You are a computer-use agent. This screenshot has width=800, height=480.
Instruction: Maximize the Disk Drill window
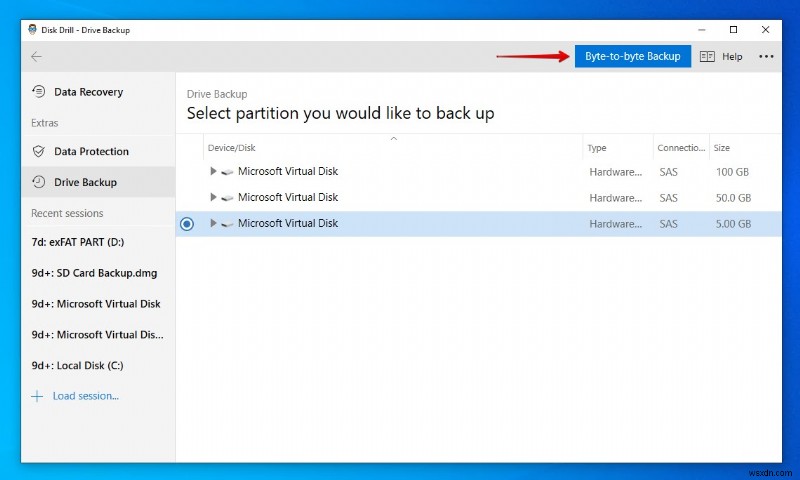tap(733, 30)
